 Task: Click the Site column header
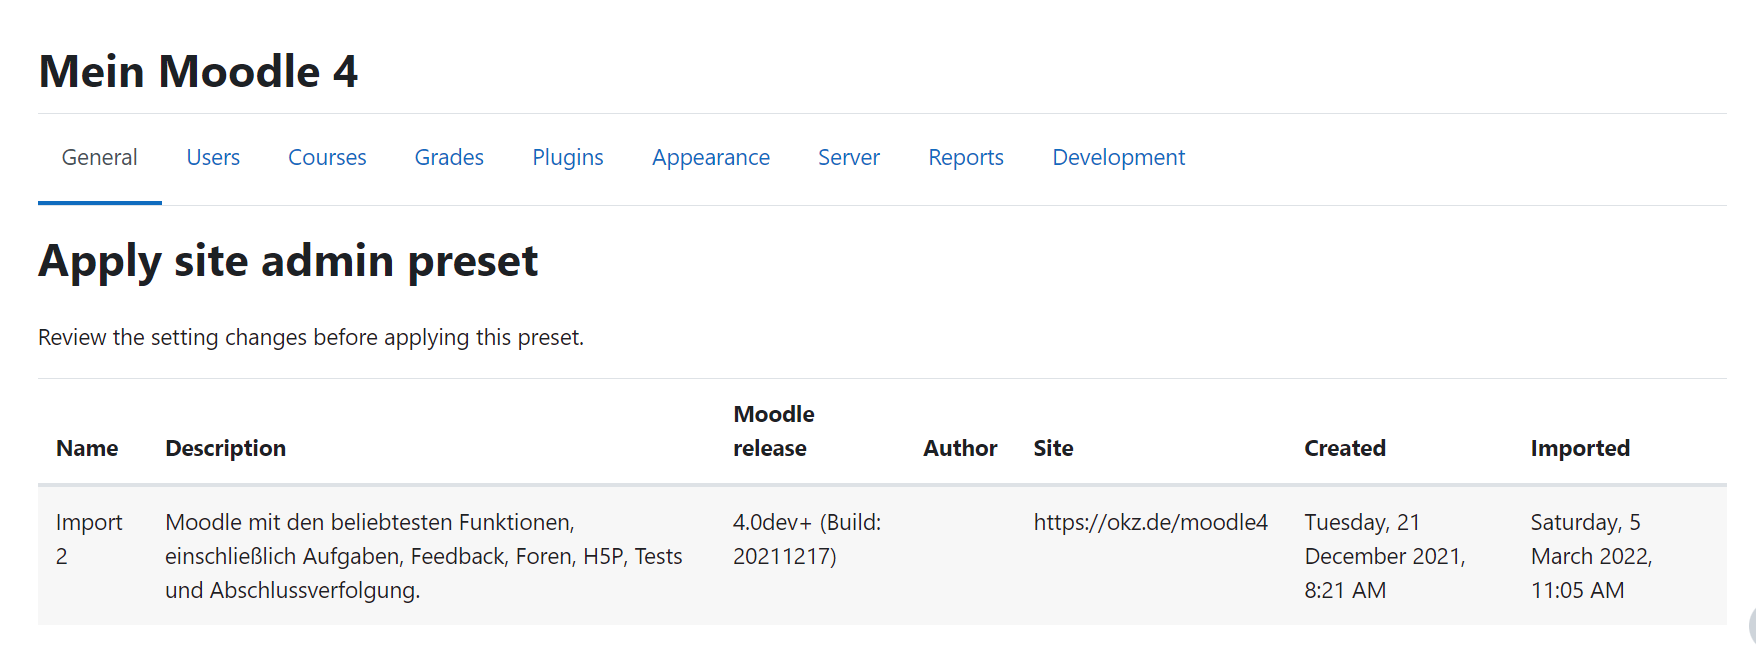(1053, 448)
